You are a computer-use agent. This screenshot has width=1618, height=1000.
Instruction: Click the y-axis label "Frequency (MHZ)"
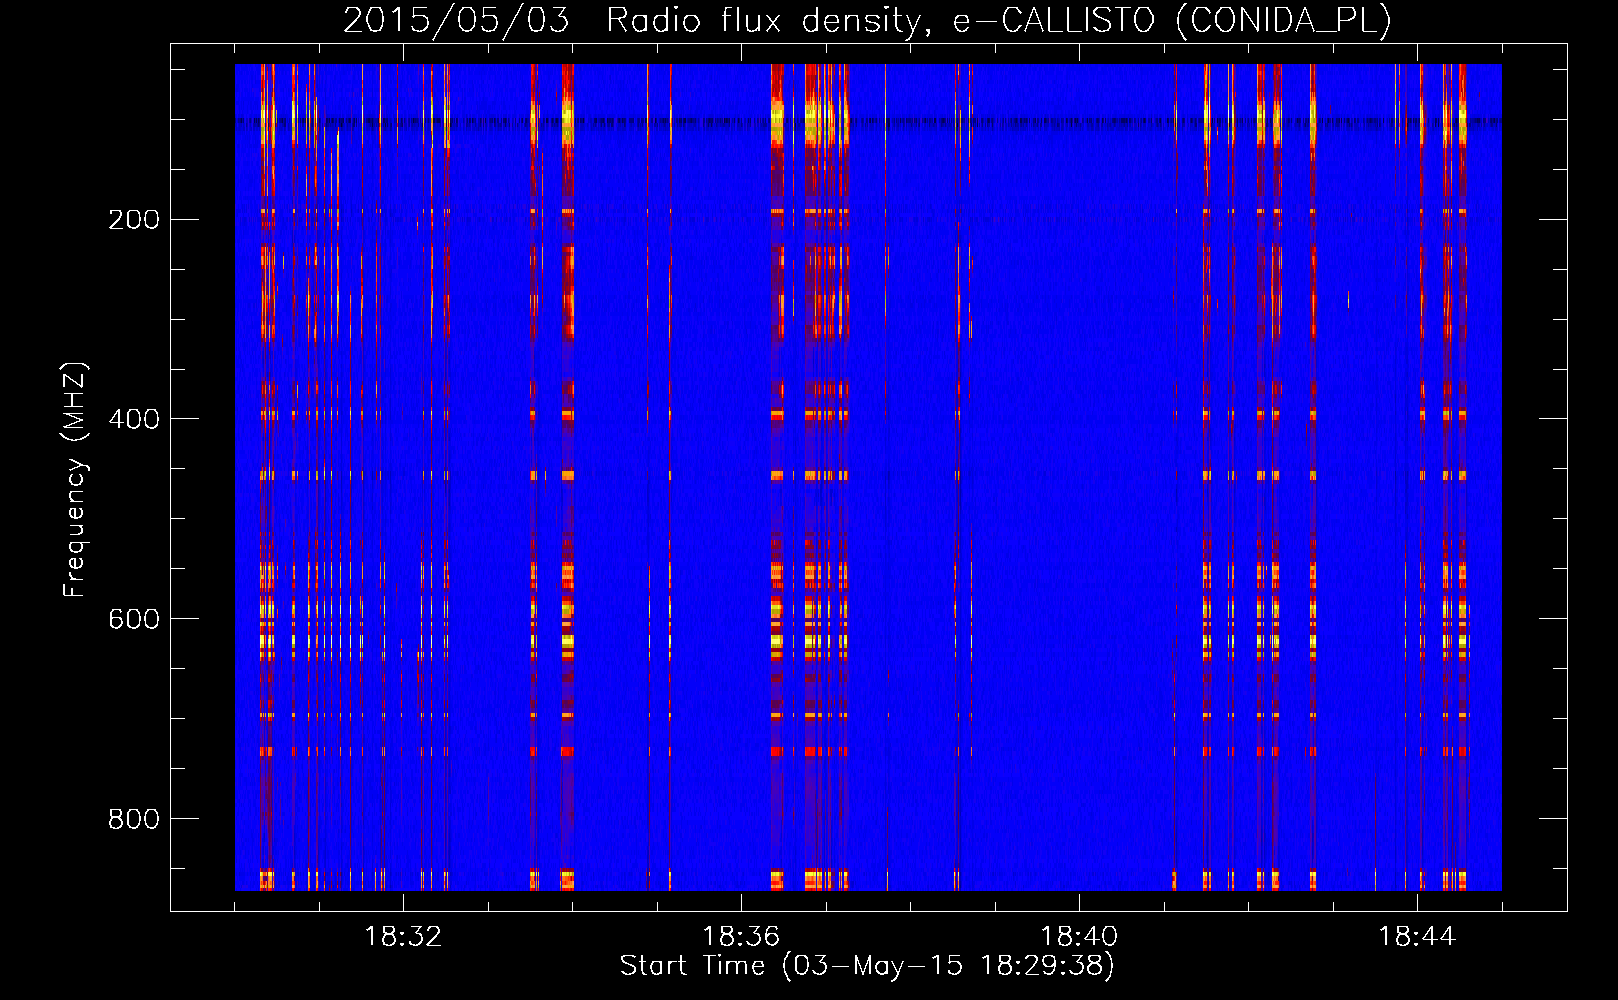pos(75,480)
